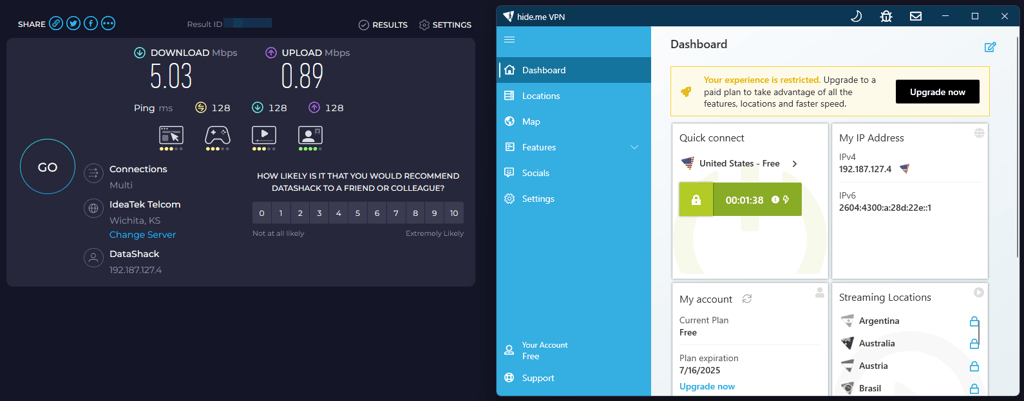Screen dimensions: 1024x401
Task: Click the web browsing rating icon
Action: point(172,138)
